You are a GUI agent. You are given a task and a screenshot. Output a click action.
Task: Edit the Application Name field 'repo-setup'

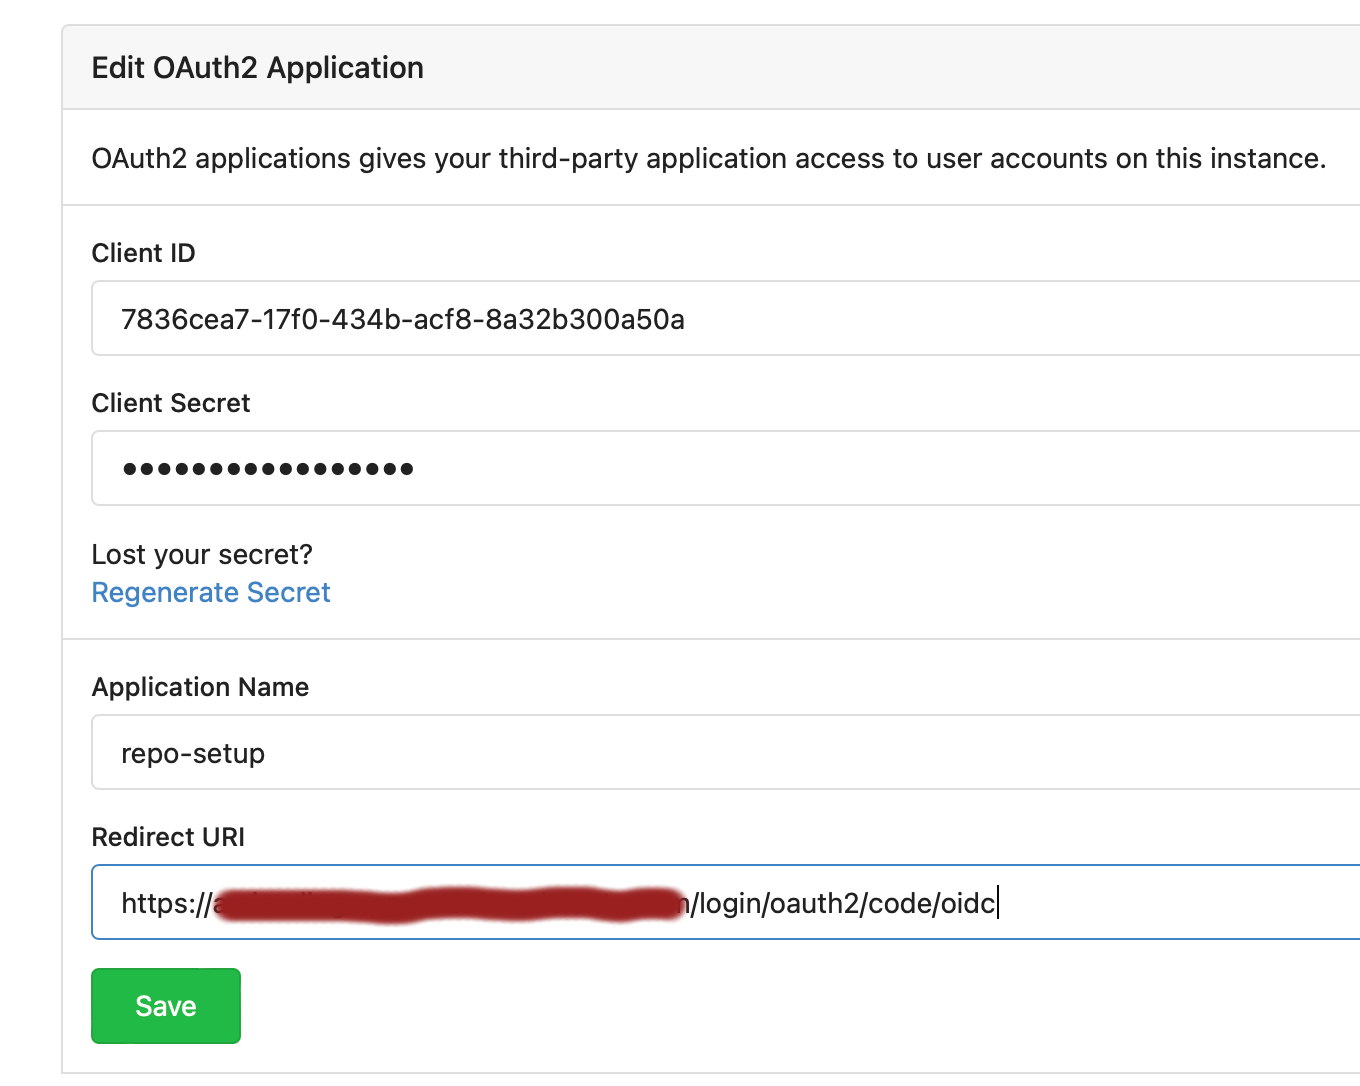point(726,752)
